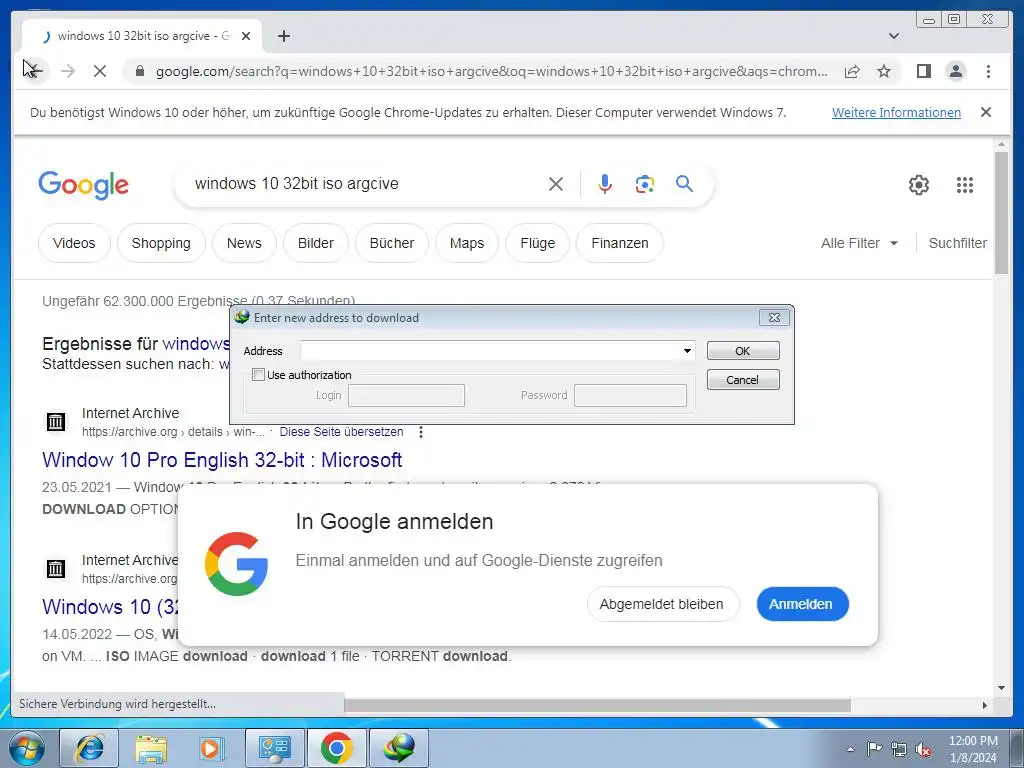Screen dimensions: 1024x768
Task: Close the Enter new address dialog
Action: (x=774, y=317)
